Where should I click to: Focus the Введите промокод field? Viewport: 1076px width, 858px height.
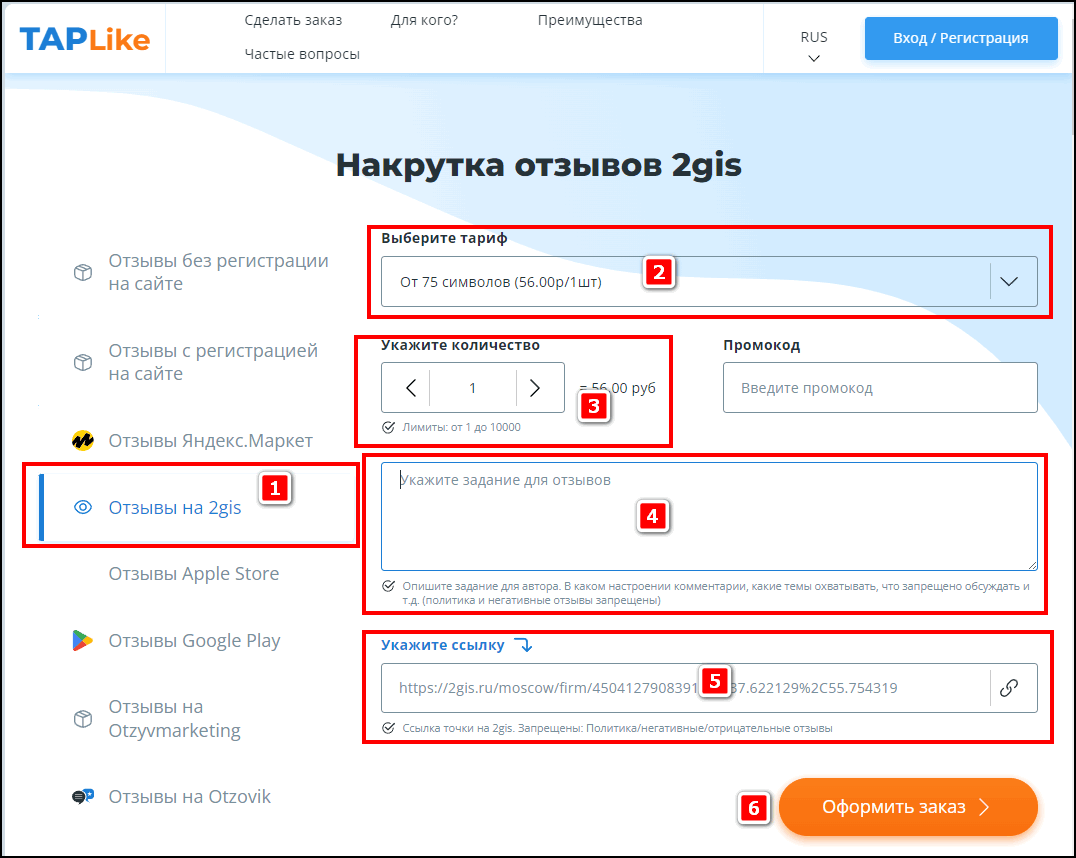point(880,388)
